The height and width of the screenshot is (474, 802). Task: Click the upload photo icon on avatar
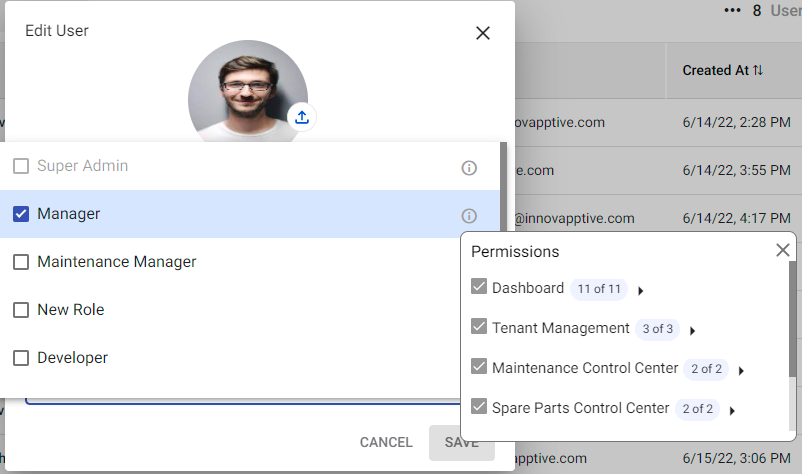[x=302, y=117]
